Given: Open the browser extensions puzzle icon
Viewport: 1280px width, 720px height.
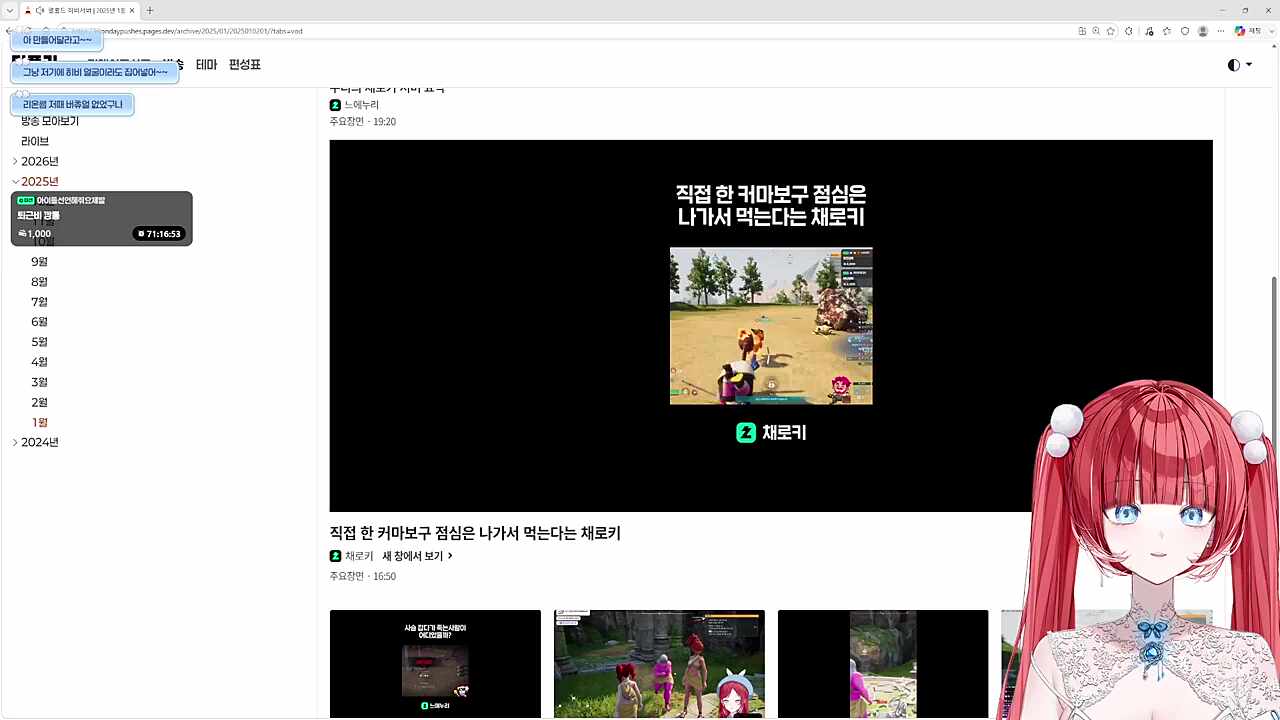Looking at the screenshot, I should tap(1129, 31).
